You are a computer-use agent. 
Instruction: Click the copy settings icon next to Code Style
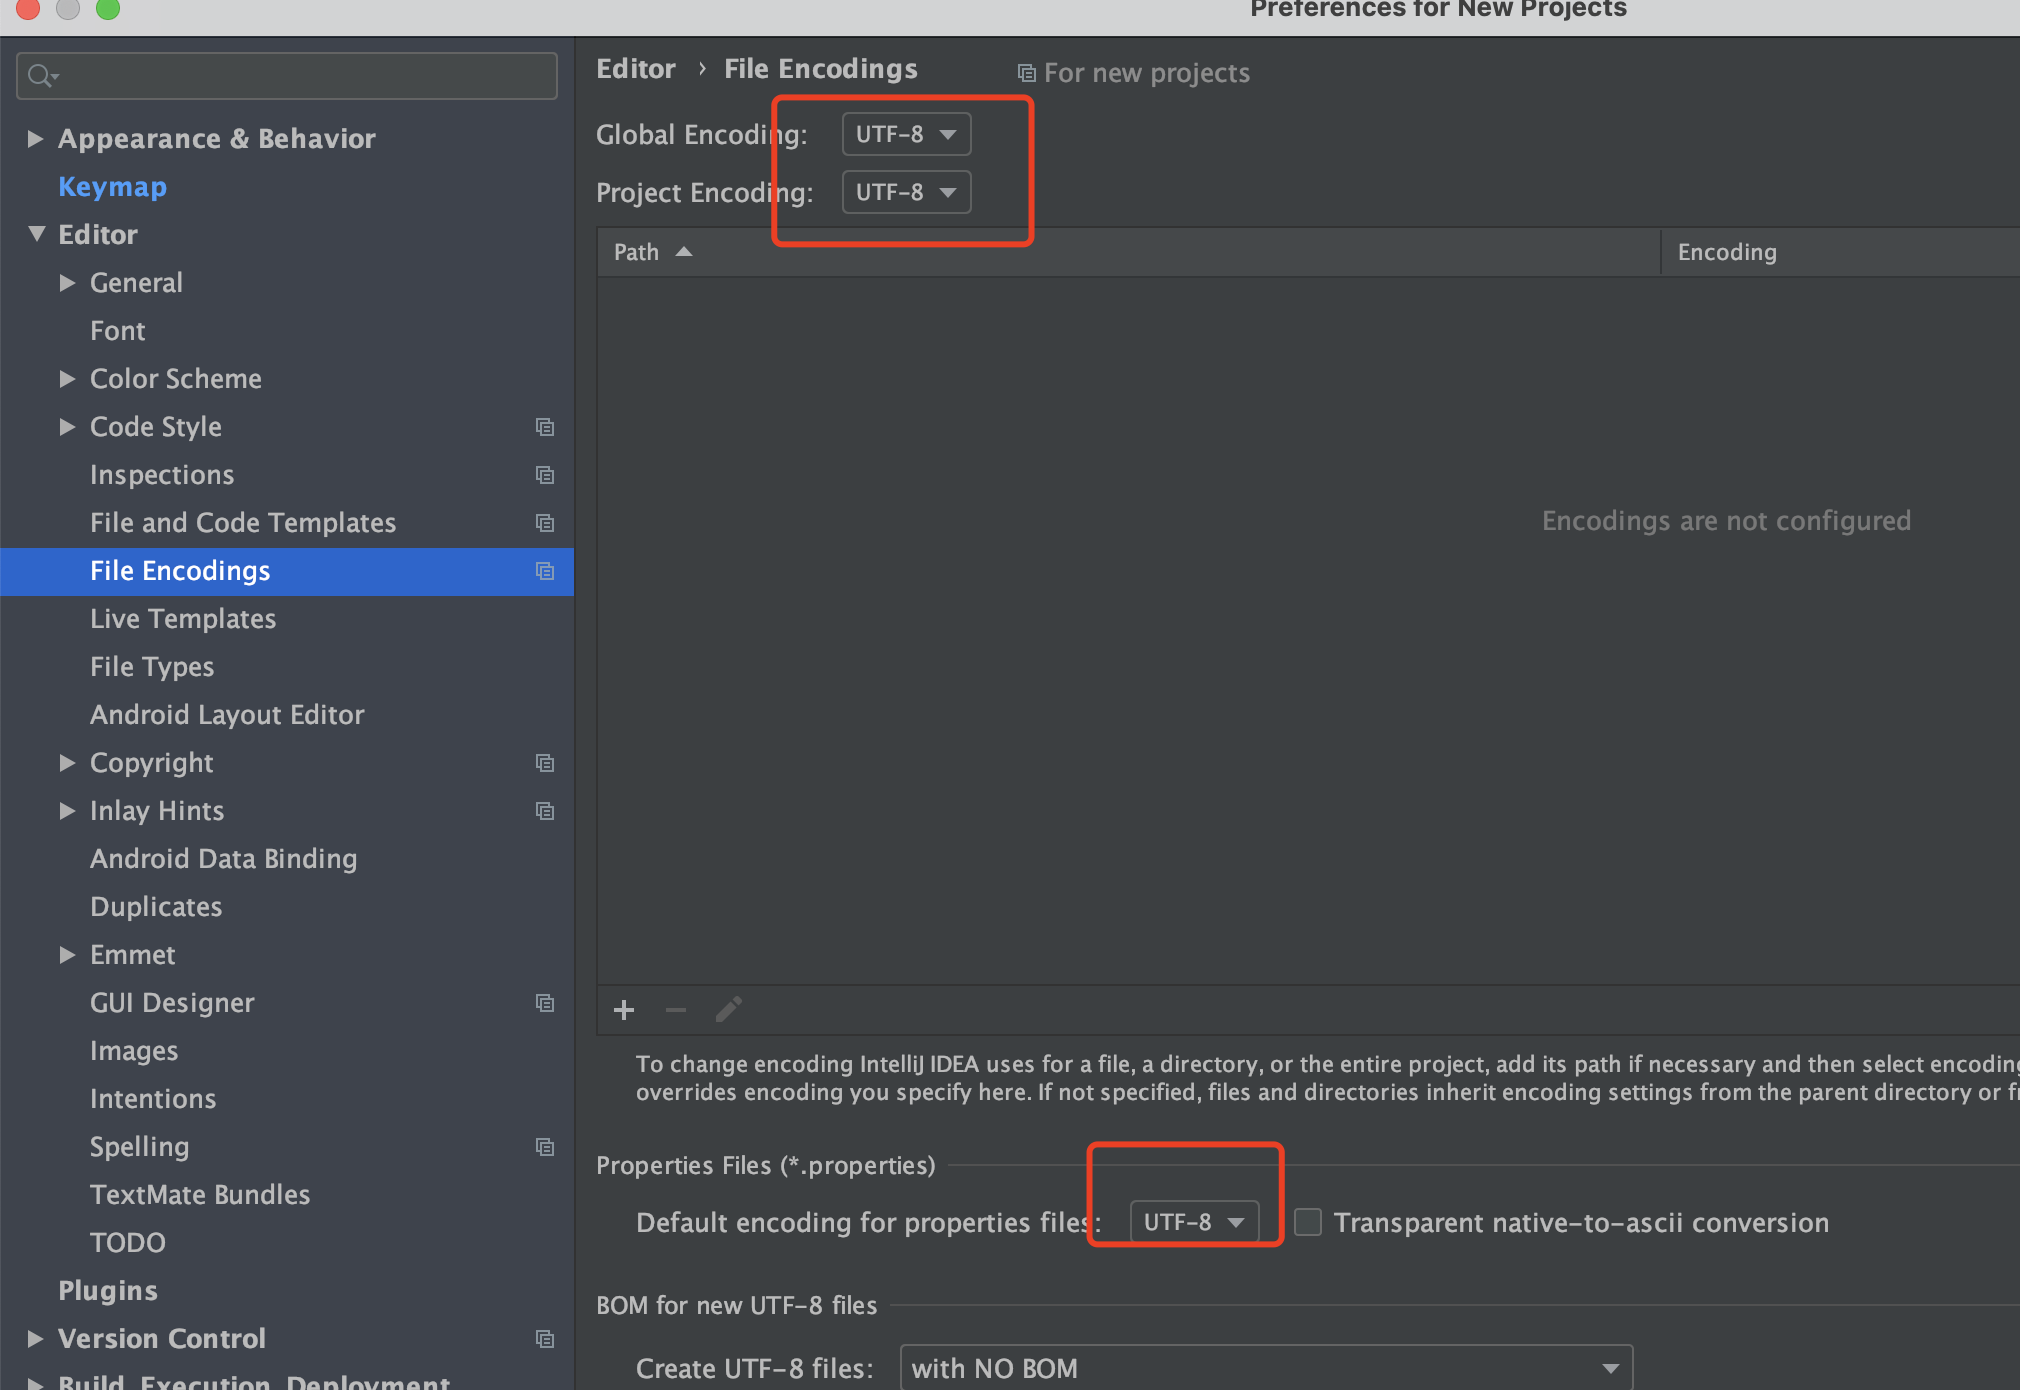click(x=546, y=427)
